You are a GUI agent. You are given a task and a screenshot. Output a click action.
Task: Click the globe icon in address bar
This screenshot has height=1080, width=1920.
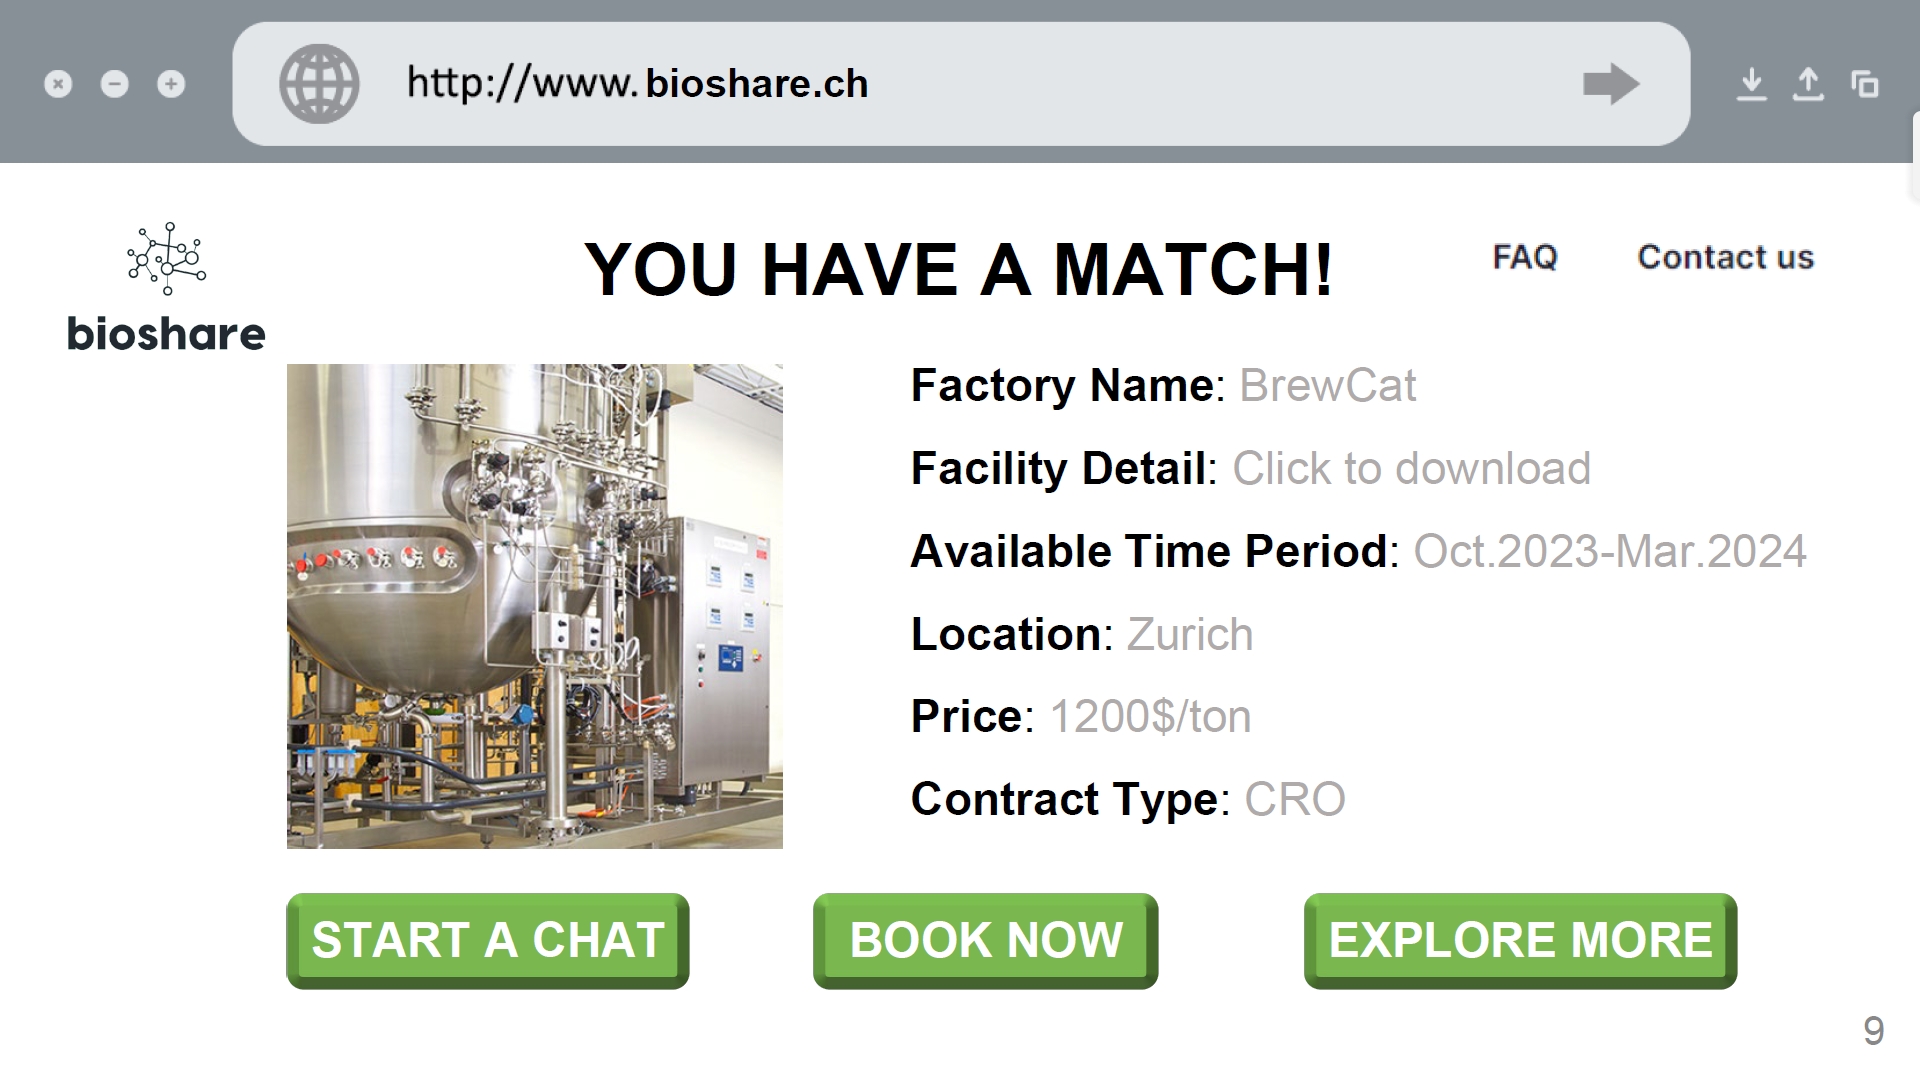pos(319,84)
